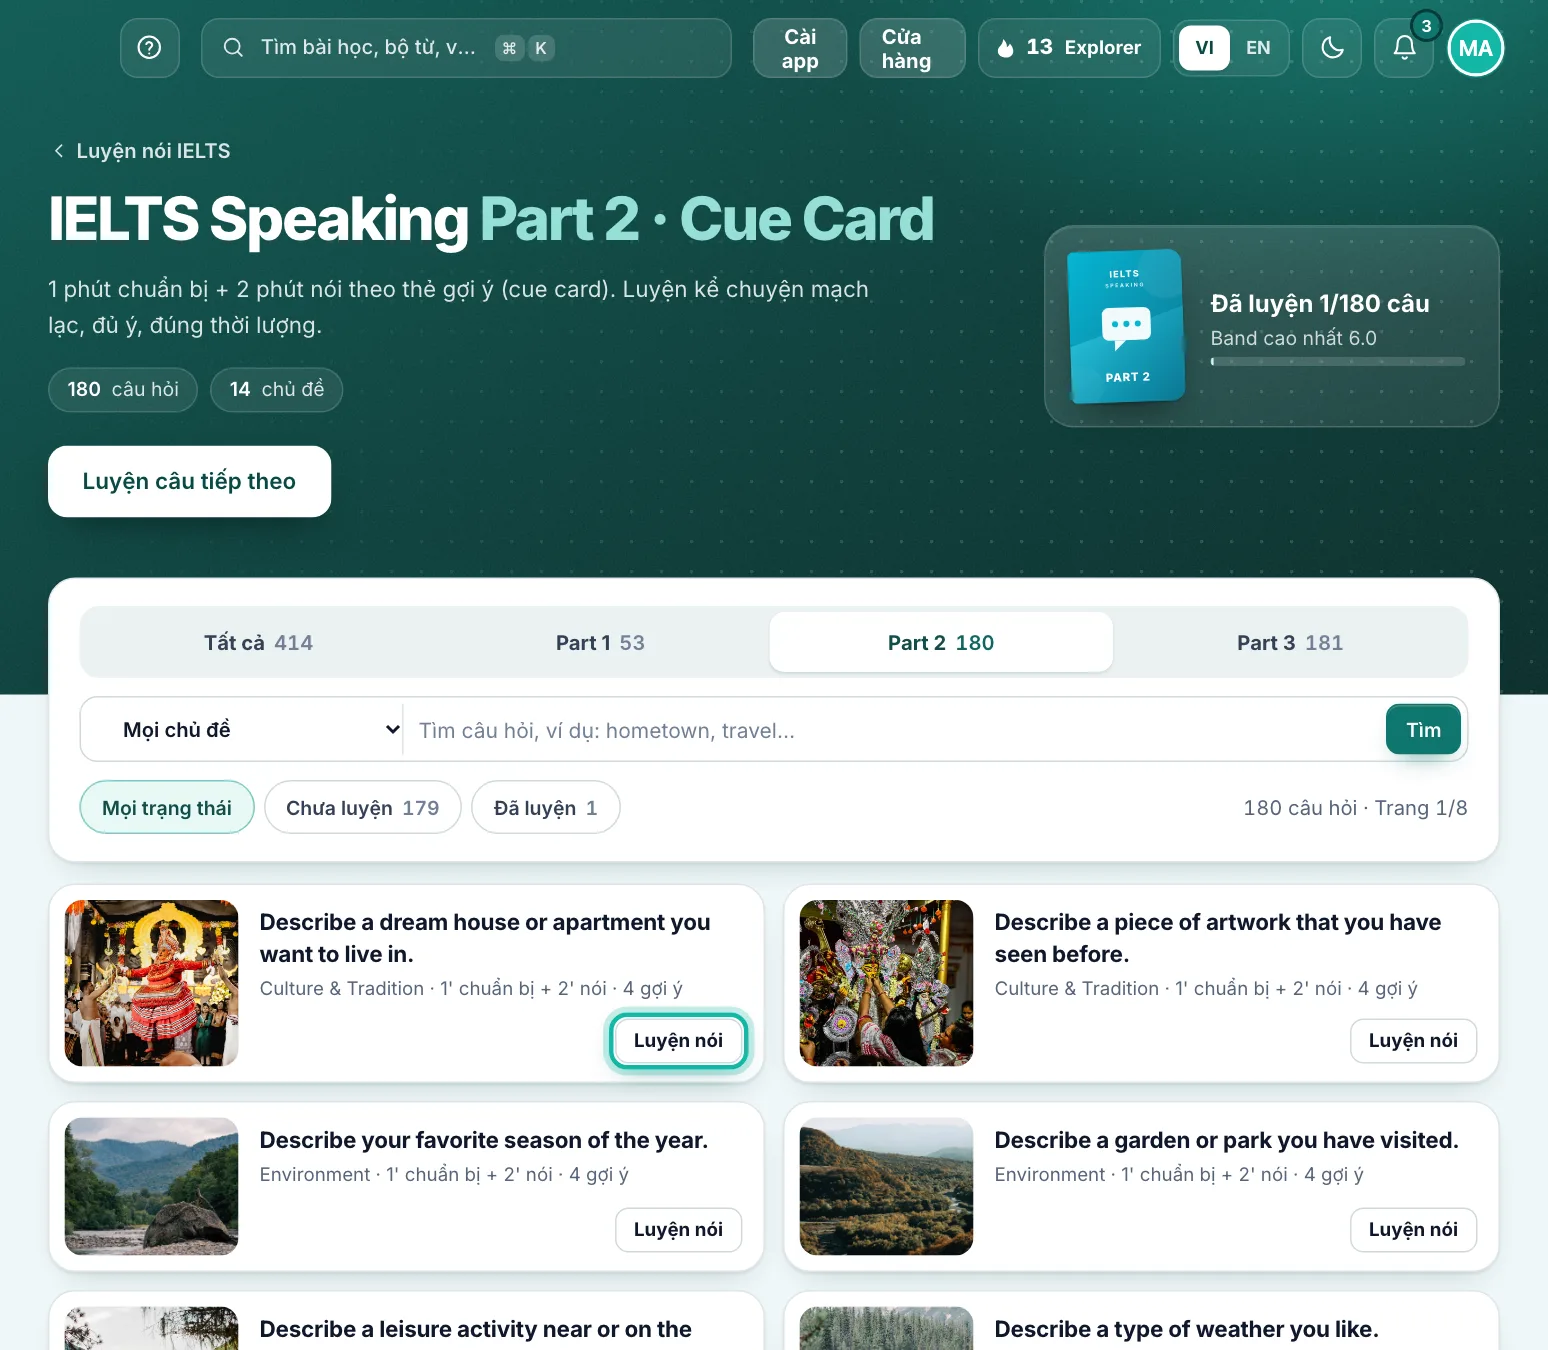Open the artwork card thumbnail

tap(886, 983)
